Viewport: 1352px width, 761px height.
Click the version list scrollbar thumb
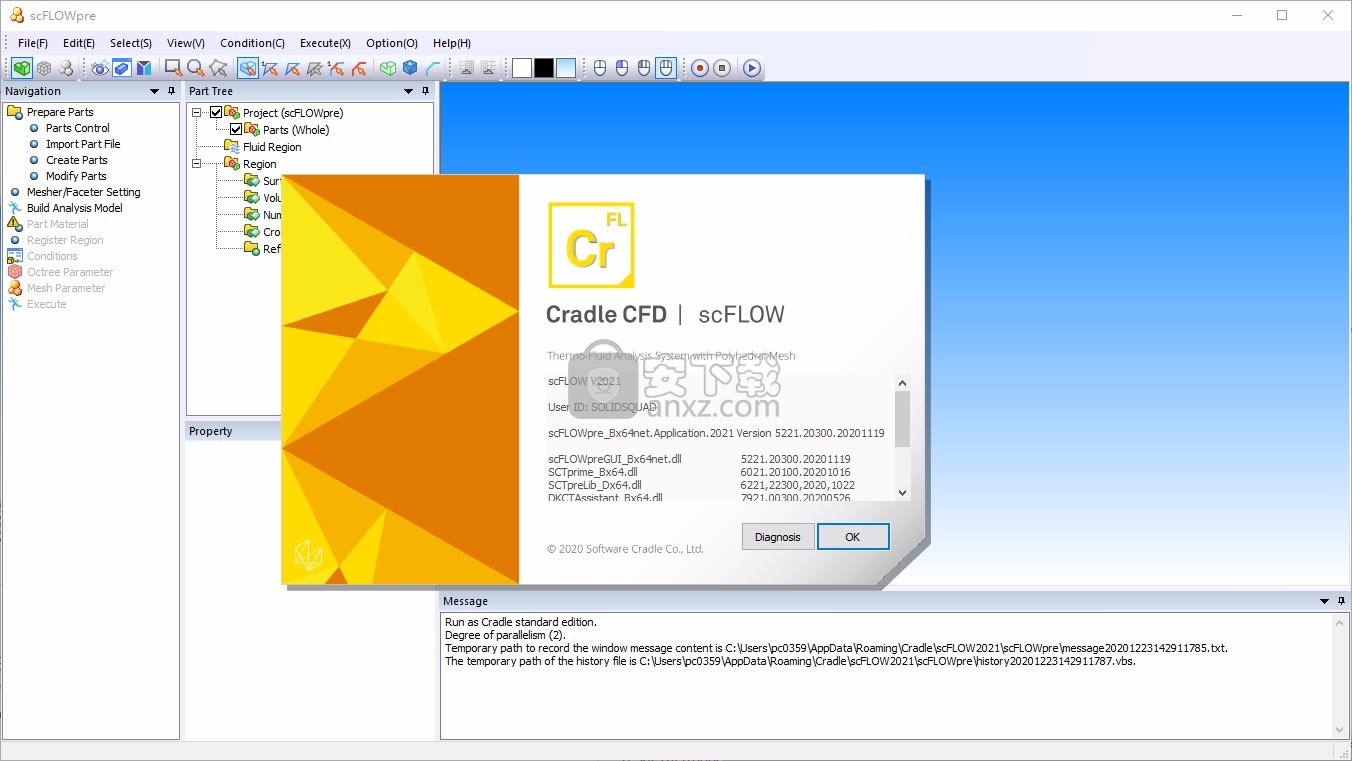pyautogui.click(x=903, y=418)
